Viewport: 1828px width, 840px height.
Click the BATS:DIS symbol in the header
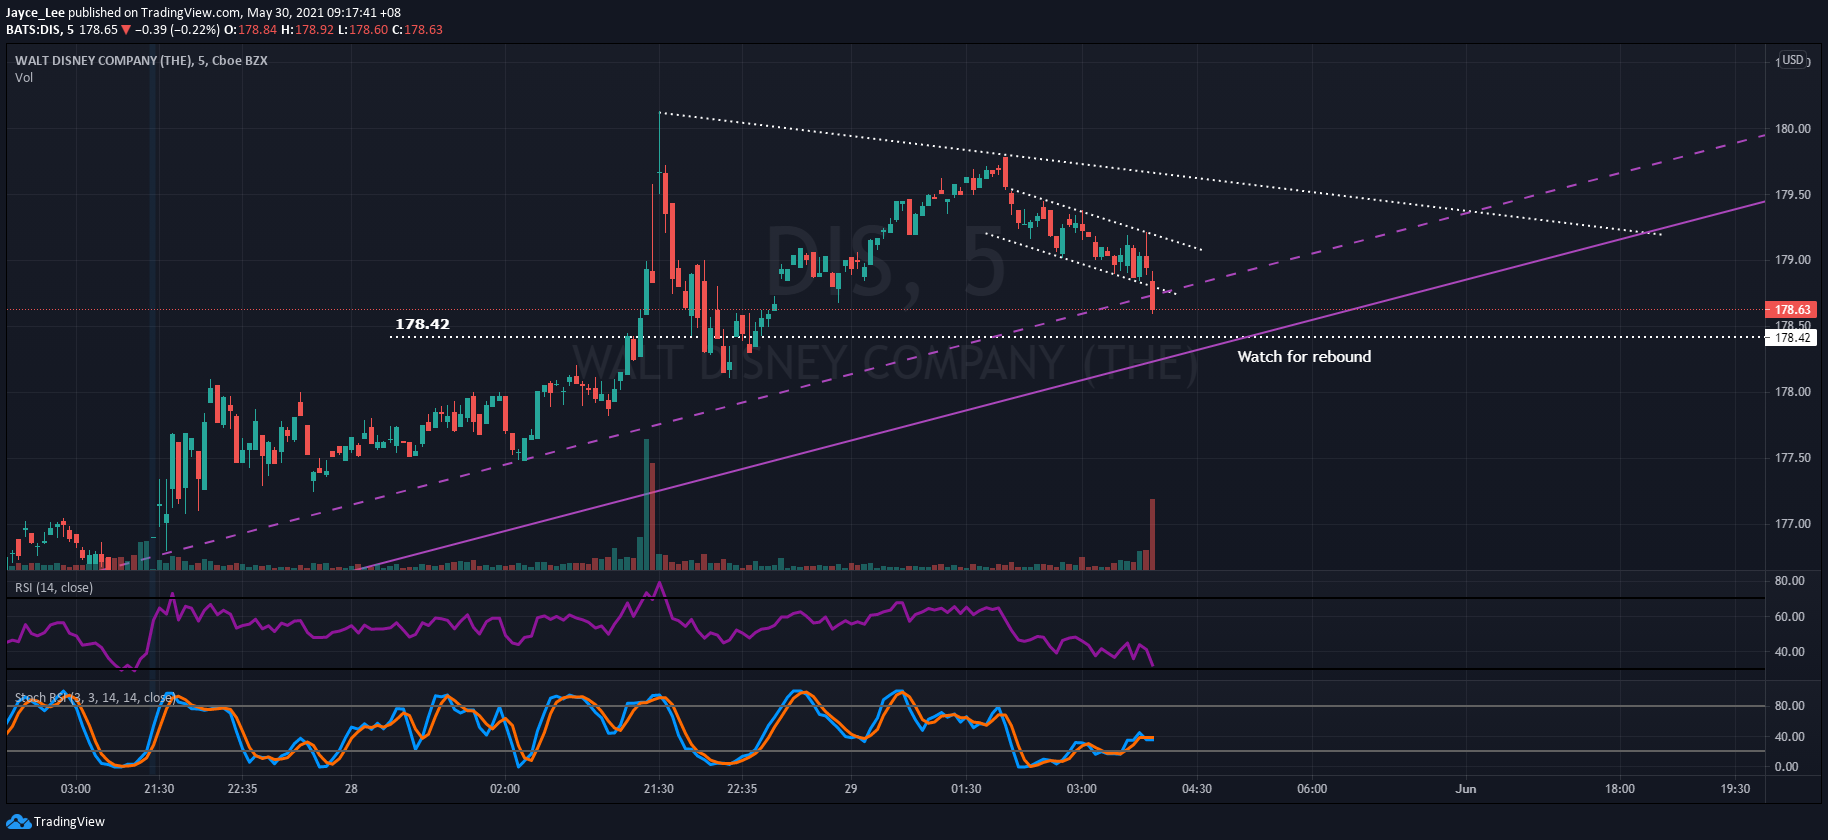pyautogui.click(x=35, y=29)
